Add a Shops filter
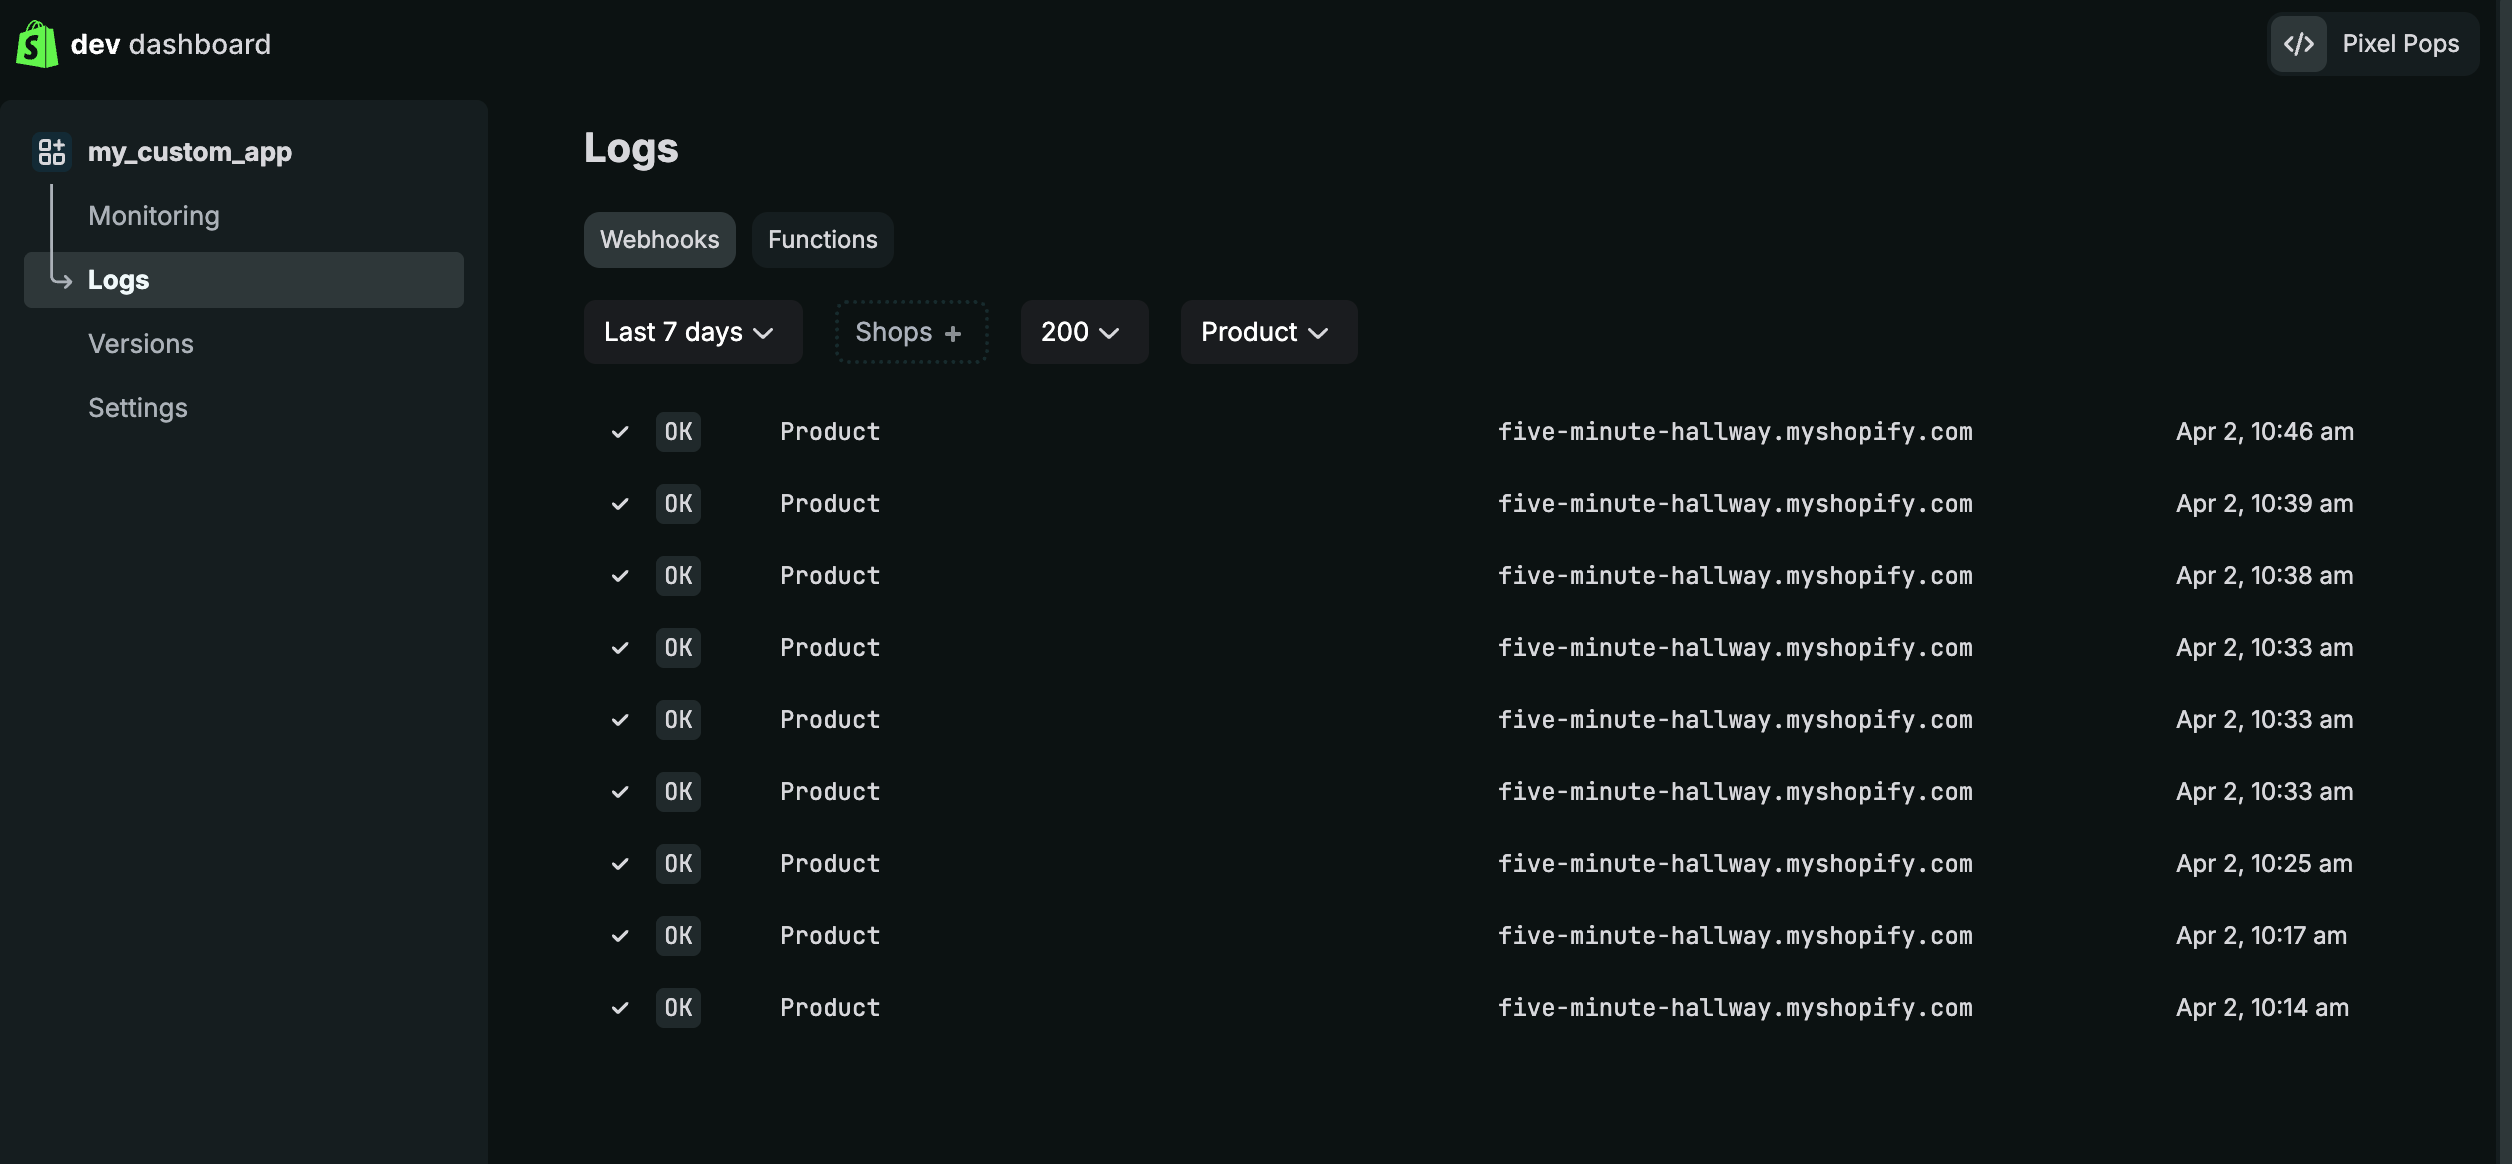This screenshot has height=1164, width=2512. (x=911, y=332)
